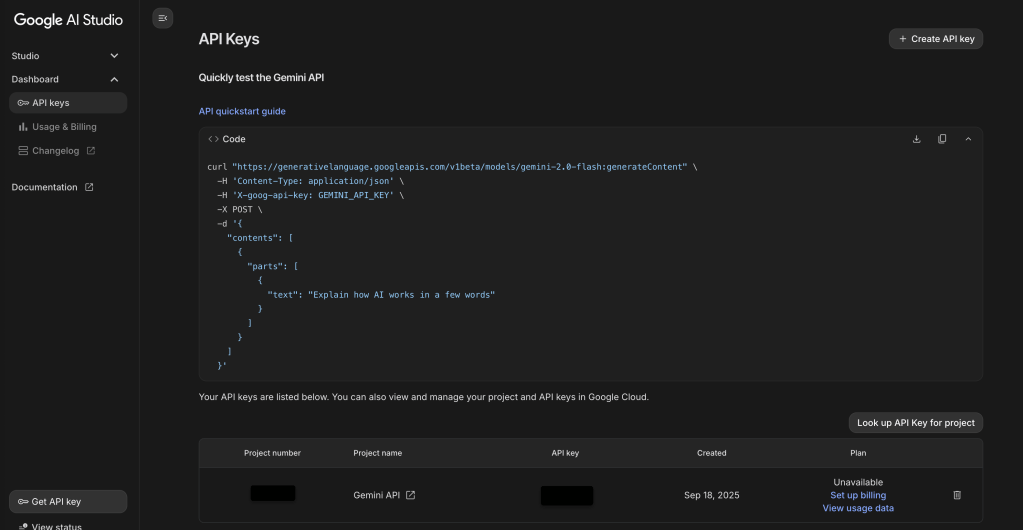Open the API quickstart guide link

coord(242,111)
